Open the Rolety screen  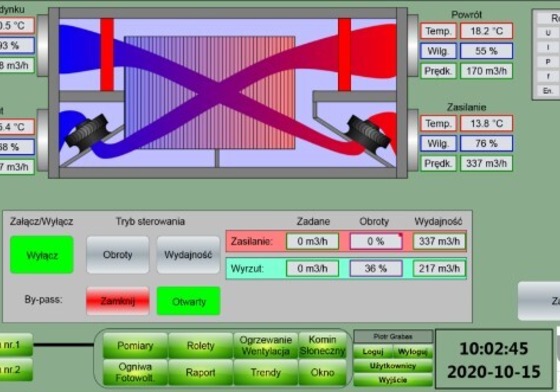pos(200,346)
